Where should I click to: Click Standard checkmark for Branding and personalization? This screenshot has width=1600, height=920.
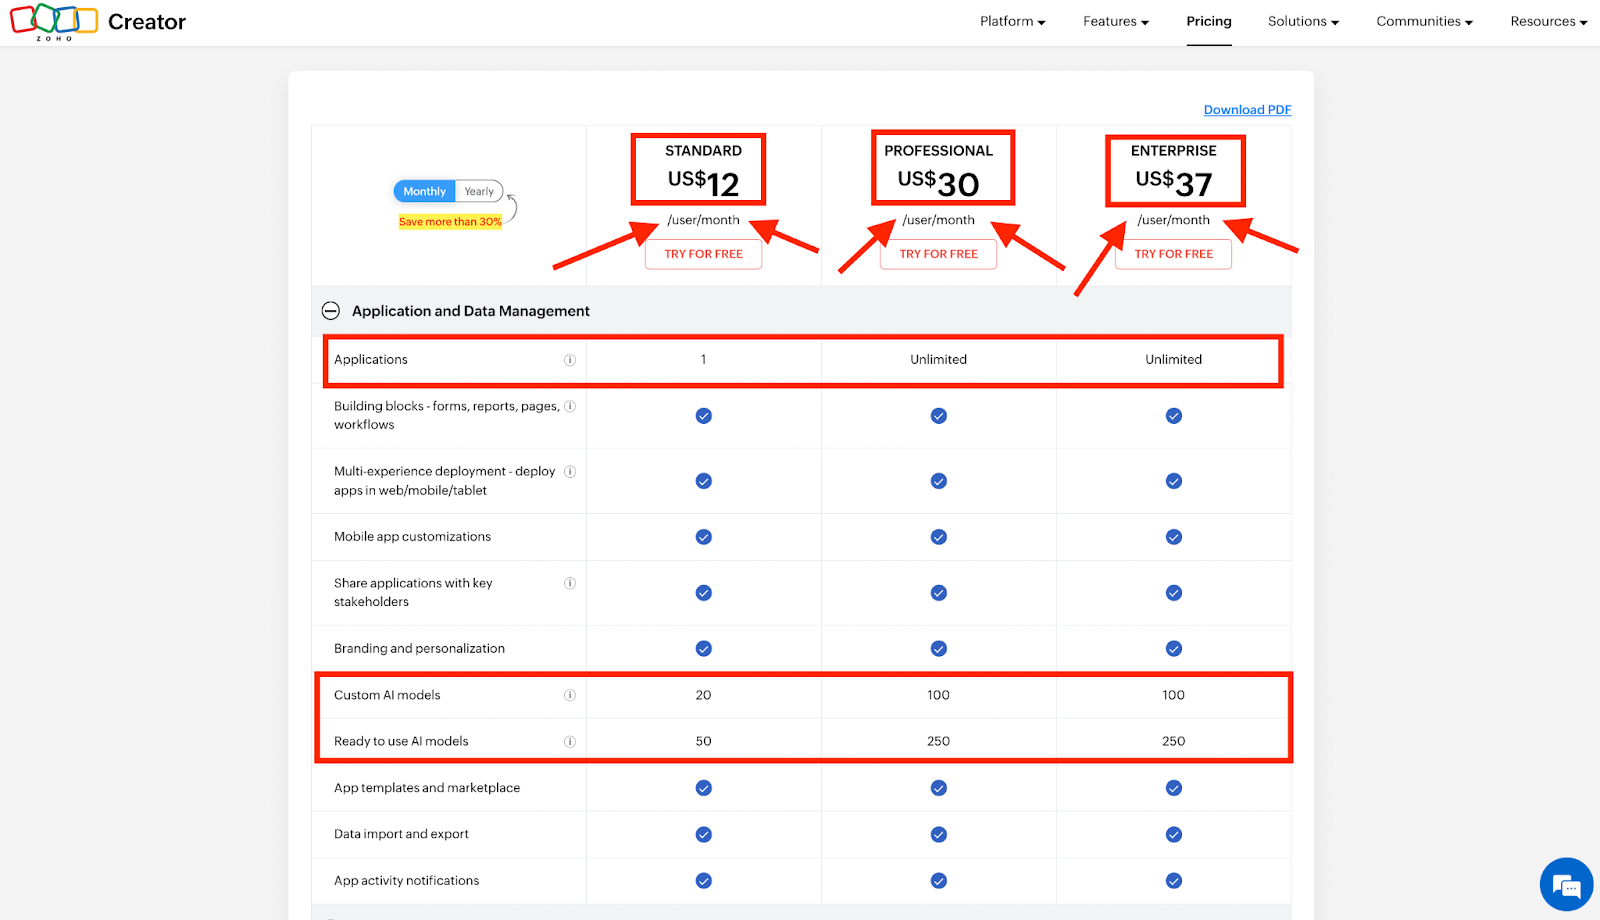click(x=704, y=649)
